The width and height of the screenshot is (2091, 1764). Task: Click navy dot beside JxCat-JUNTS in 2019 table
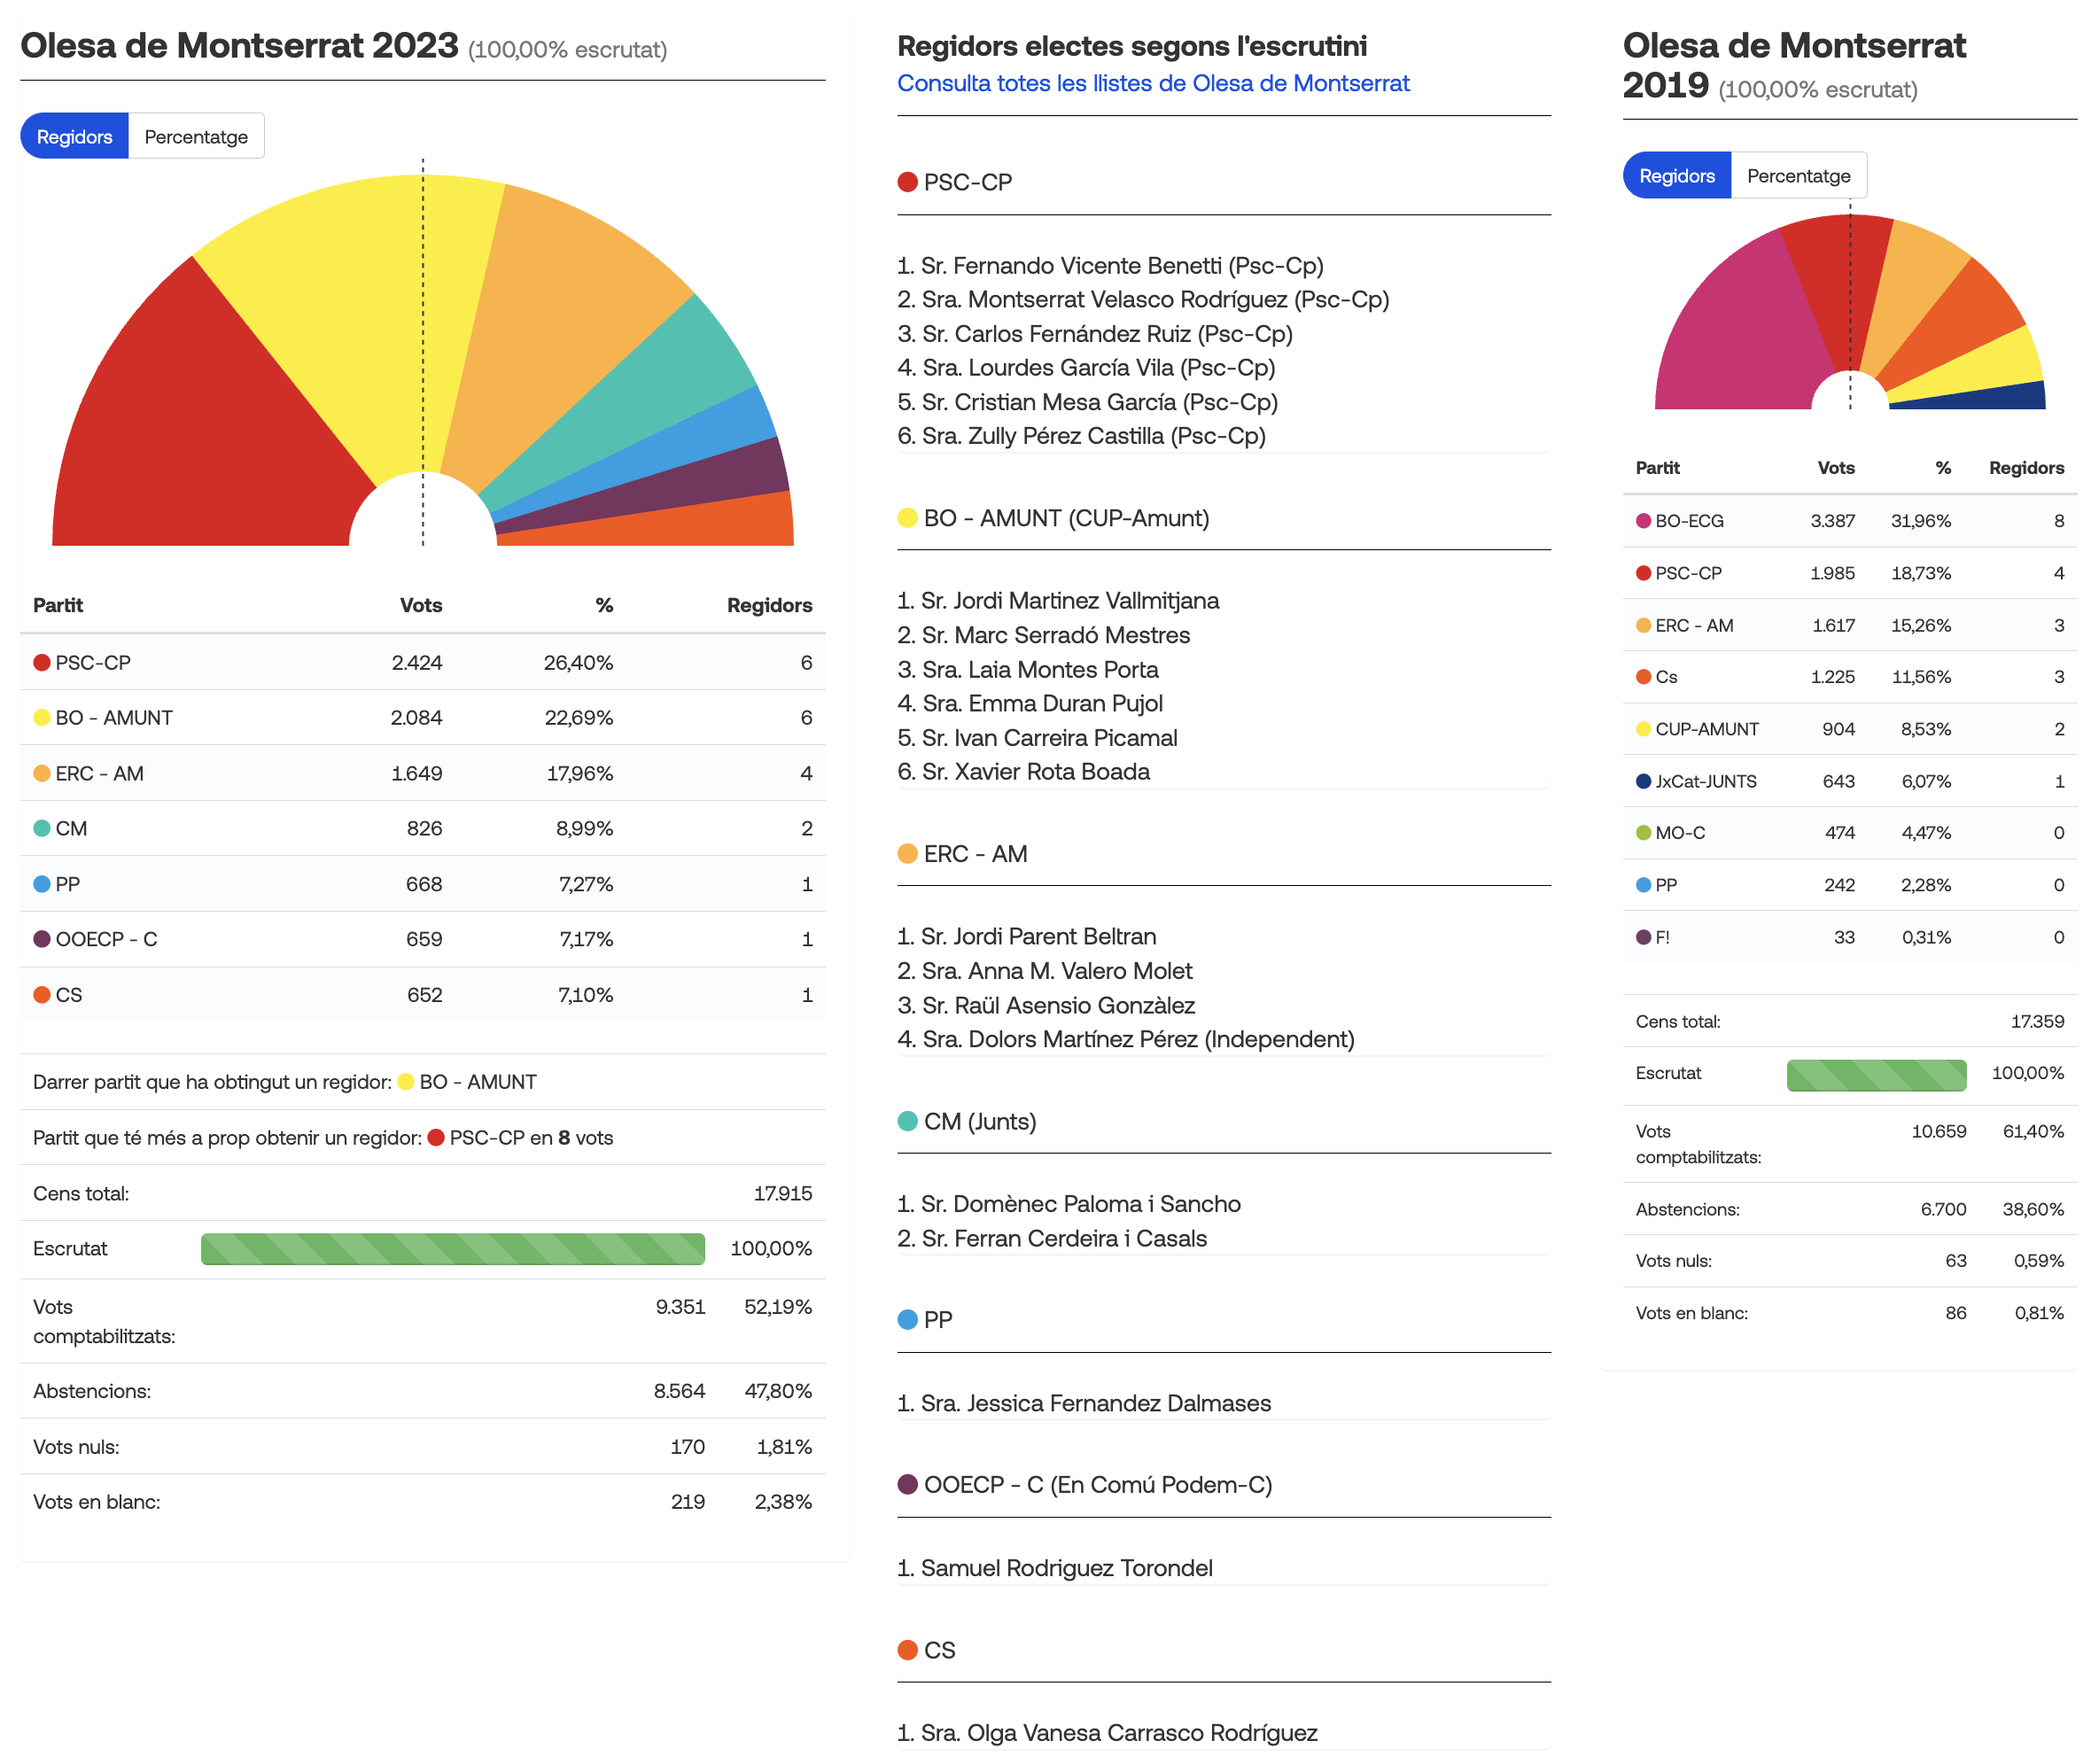(1643, 781)
